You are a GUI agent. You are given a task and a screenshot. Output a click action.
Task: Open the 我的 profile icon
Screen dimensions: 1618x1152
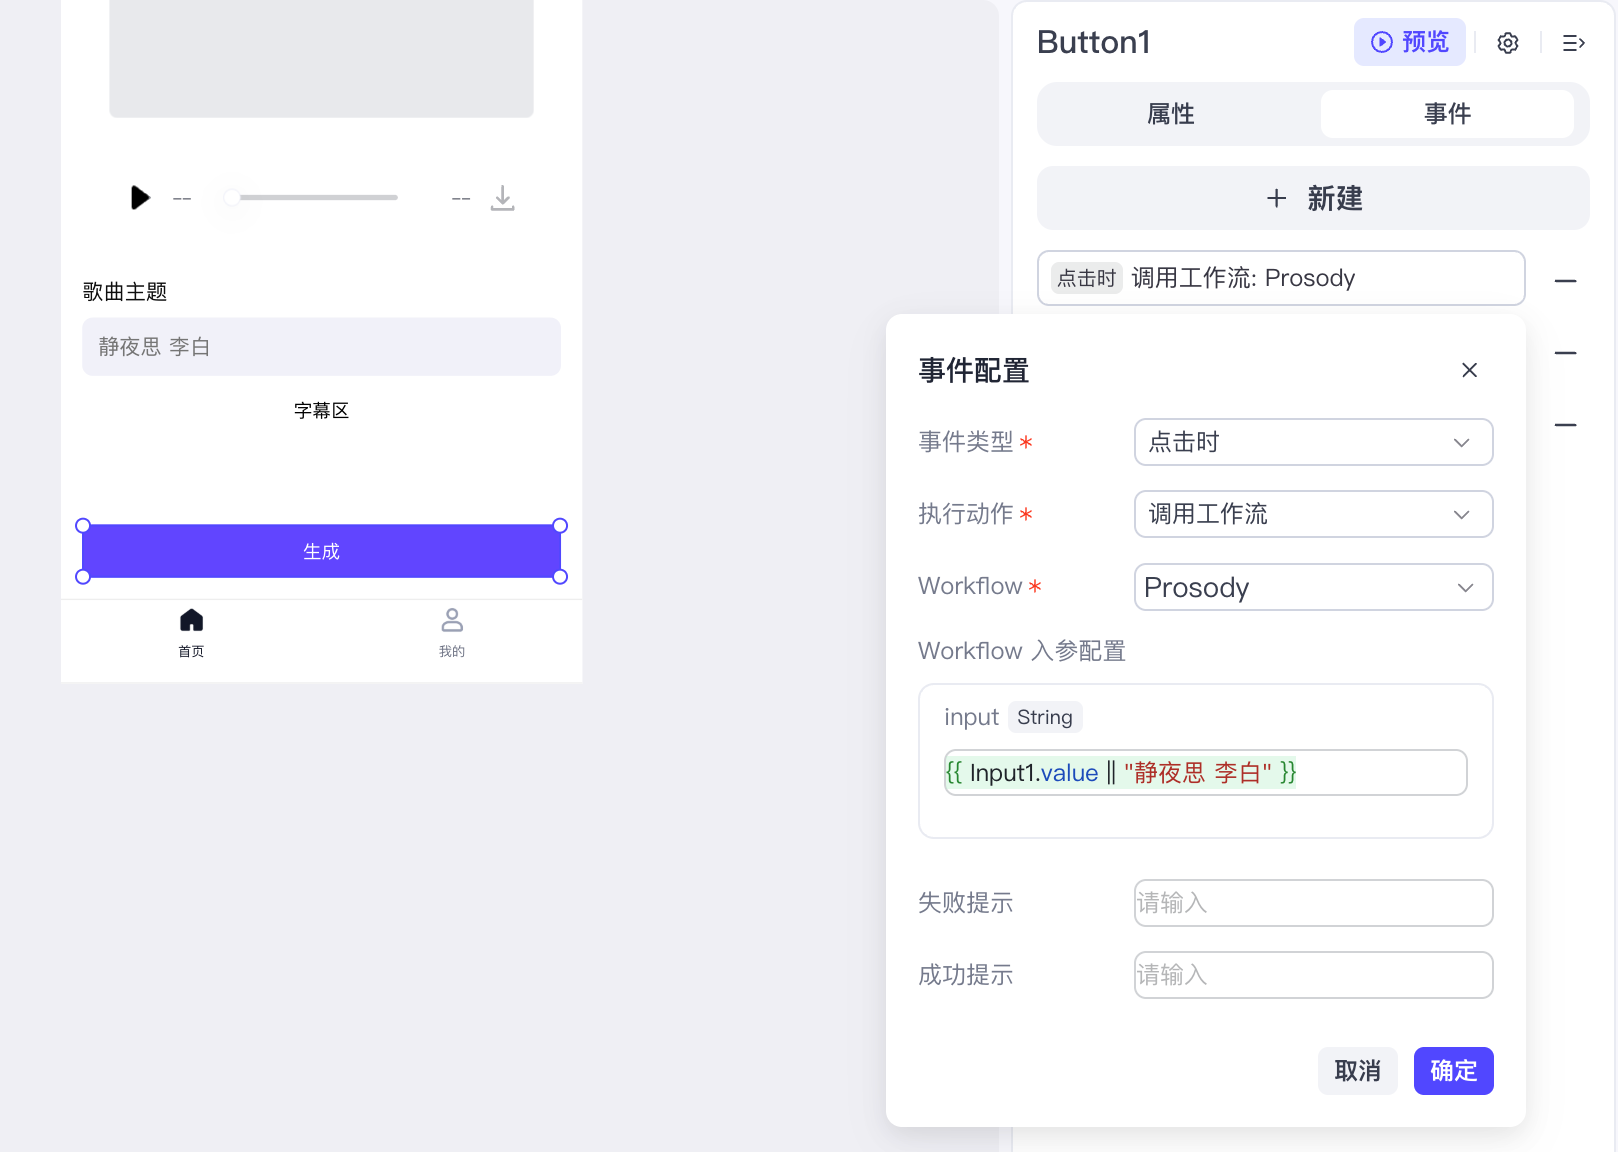tap(452, 620)
